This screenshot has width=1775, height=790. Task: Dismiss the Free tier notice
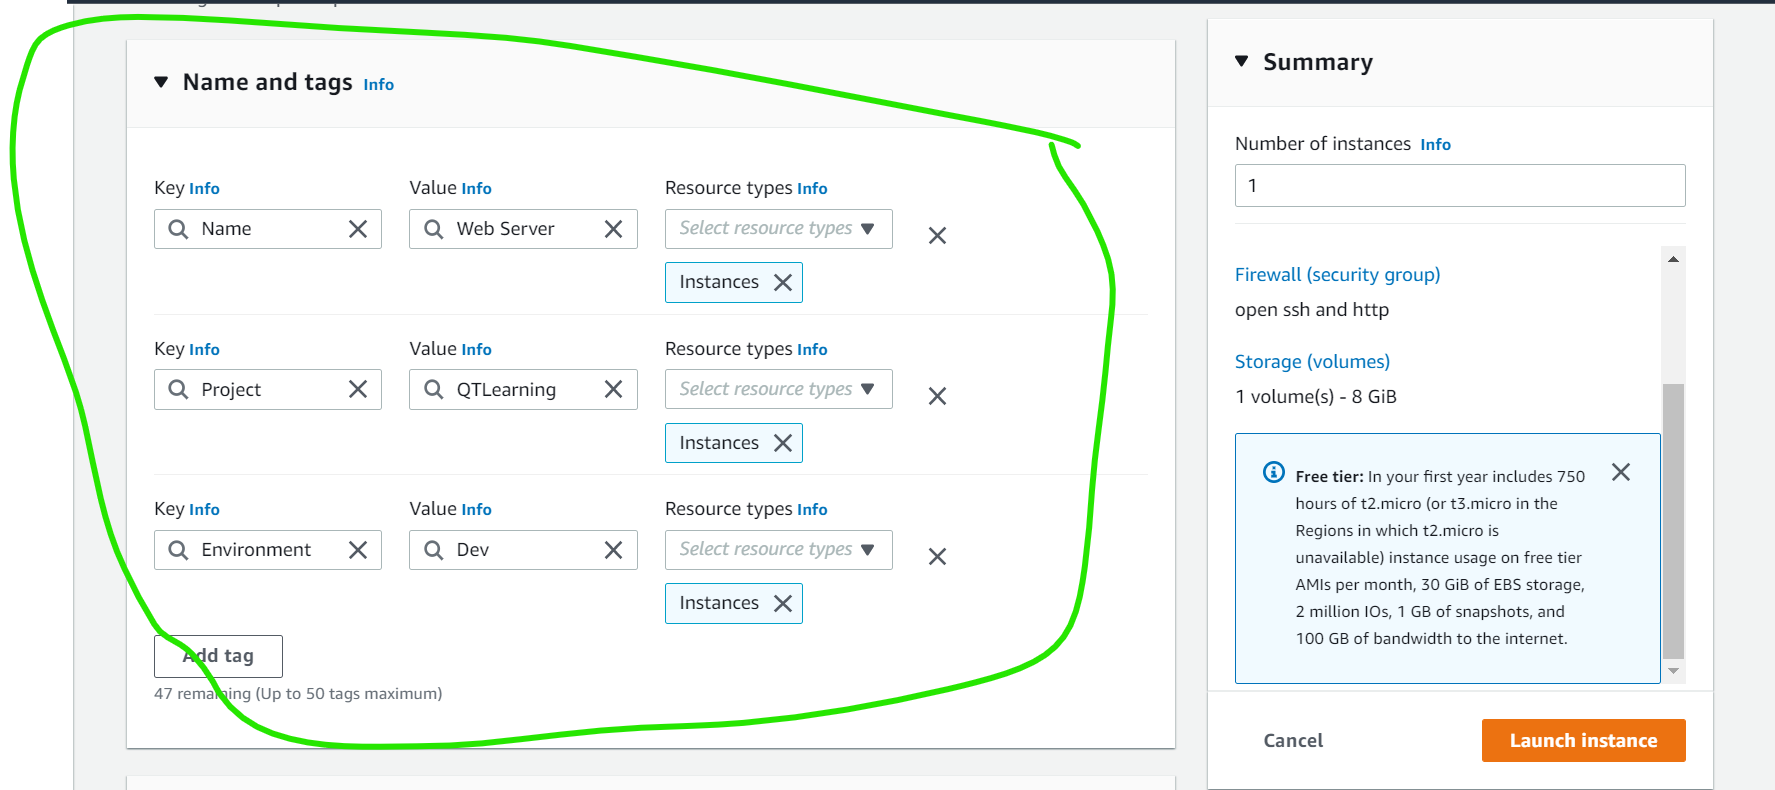1621,472
